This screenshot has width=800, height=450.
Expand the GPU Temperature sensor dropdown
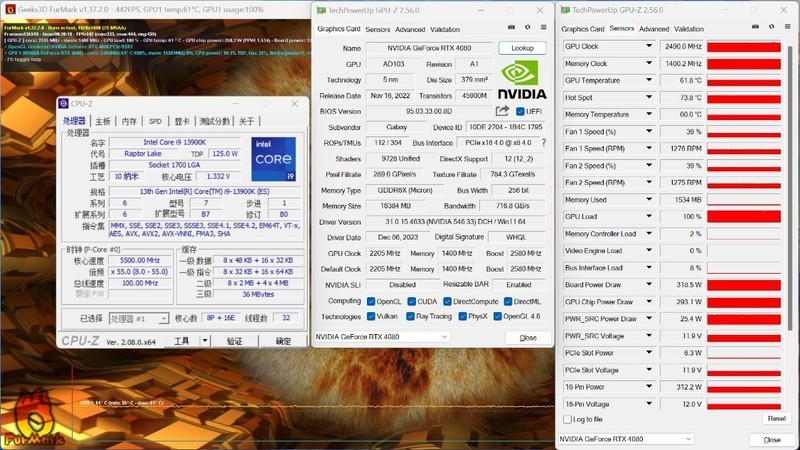click(x=650, y=80)
